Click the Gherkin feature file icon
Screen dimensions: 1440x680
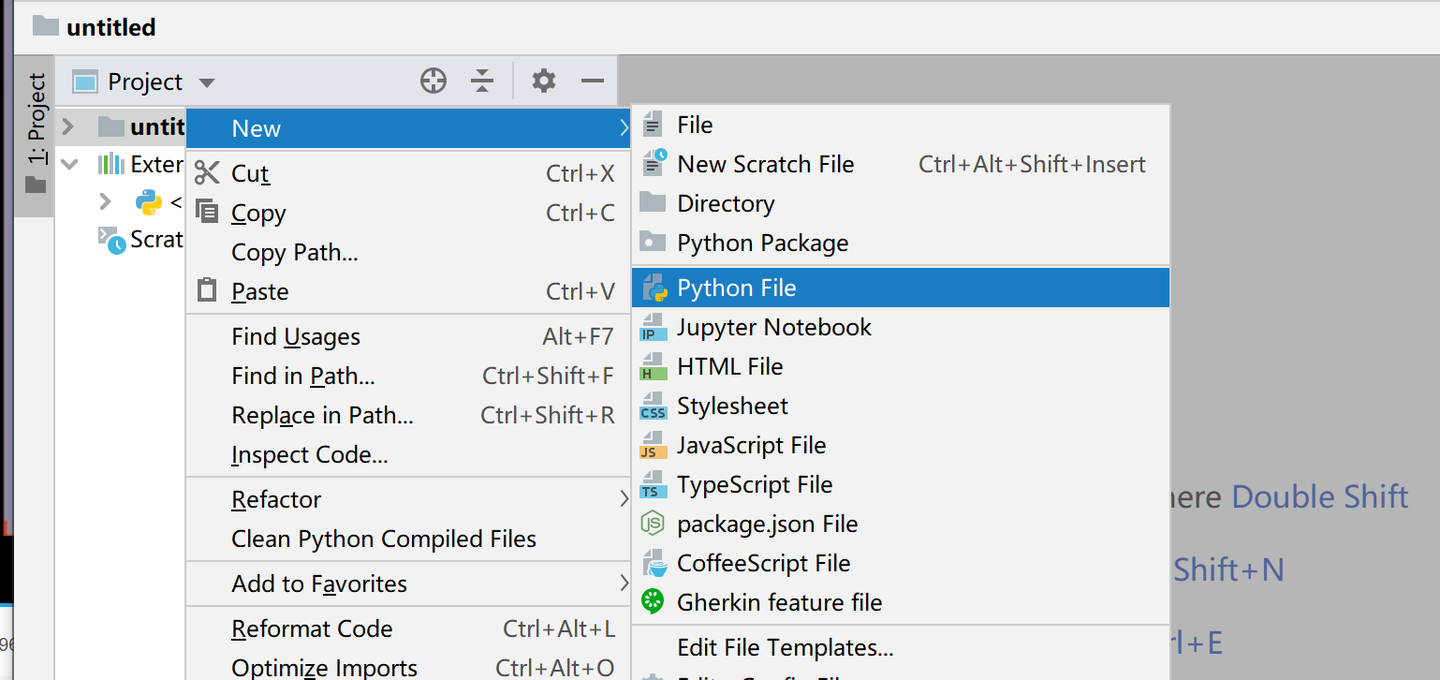point(653,602)
